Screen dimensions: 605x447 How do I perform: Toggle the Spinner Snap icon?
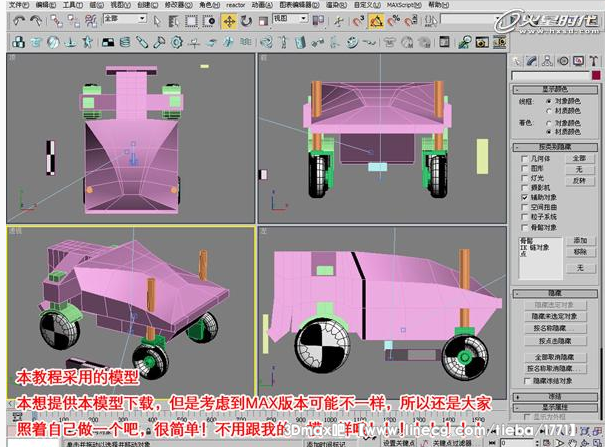click(x=411, y=21)
